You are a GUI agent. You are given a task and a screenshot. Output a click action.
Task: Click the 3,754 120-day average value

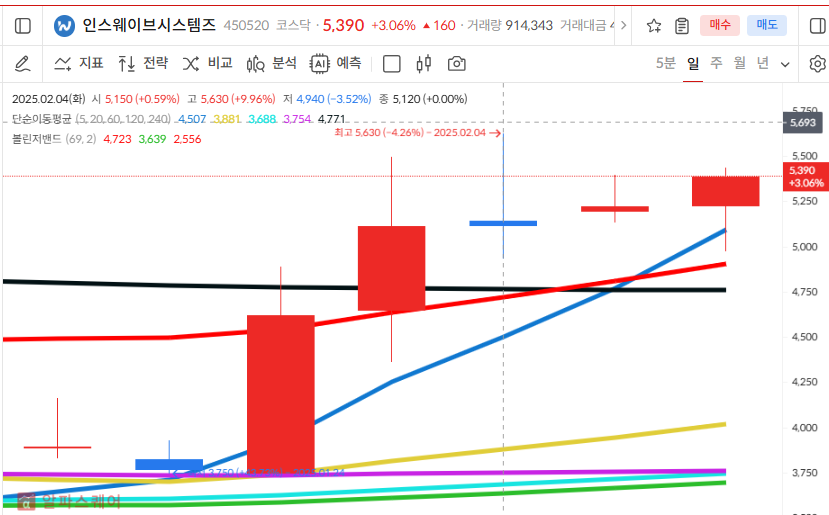297,119
